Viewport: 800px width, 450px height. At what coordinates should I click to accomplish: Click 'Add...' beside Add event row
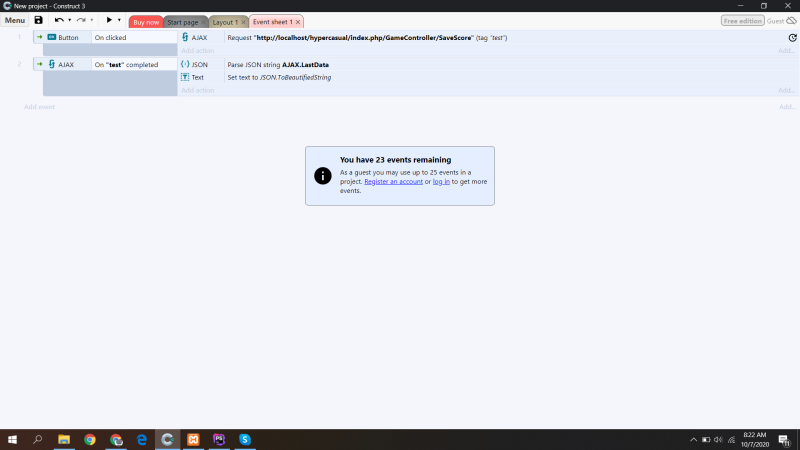pos(787,107)
